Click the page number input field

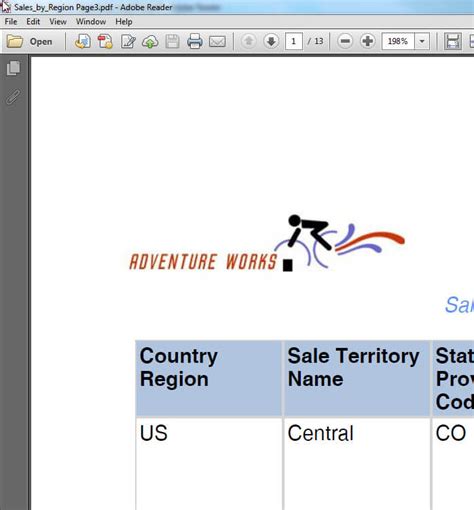click(294, 41)
